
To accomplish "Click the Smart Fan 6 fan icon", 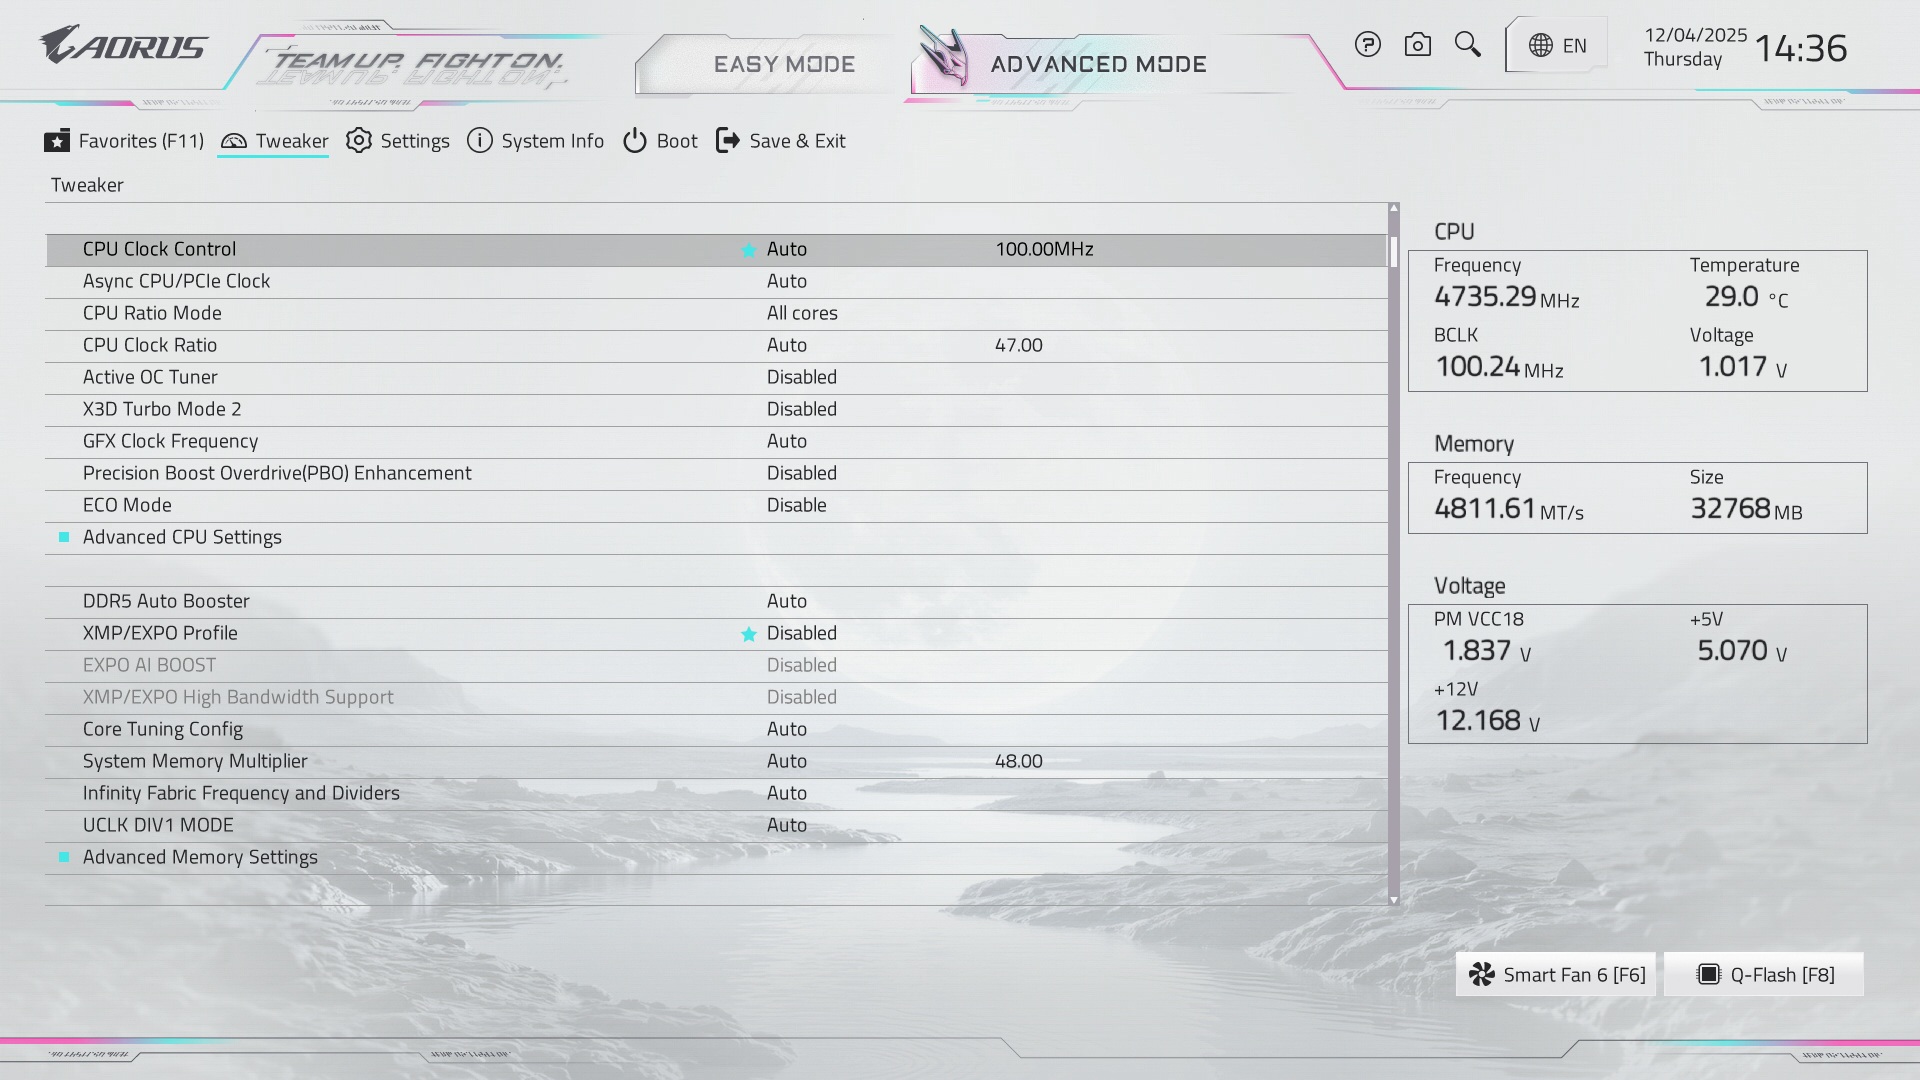I will click(1482, 975).
